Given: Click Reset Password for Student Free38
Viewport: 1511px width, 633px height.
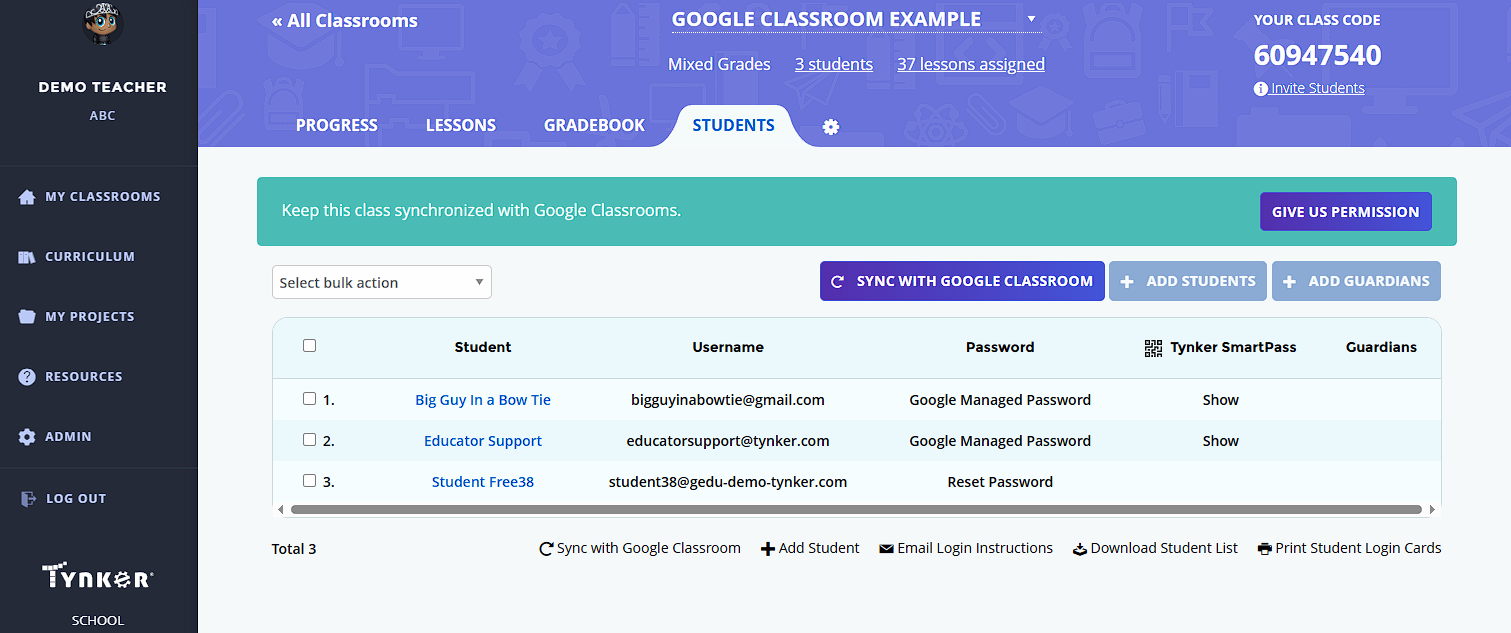Looking at the screenshot, I should click(x=1000, y=482).
